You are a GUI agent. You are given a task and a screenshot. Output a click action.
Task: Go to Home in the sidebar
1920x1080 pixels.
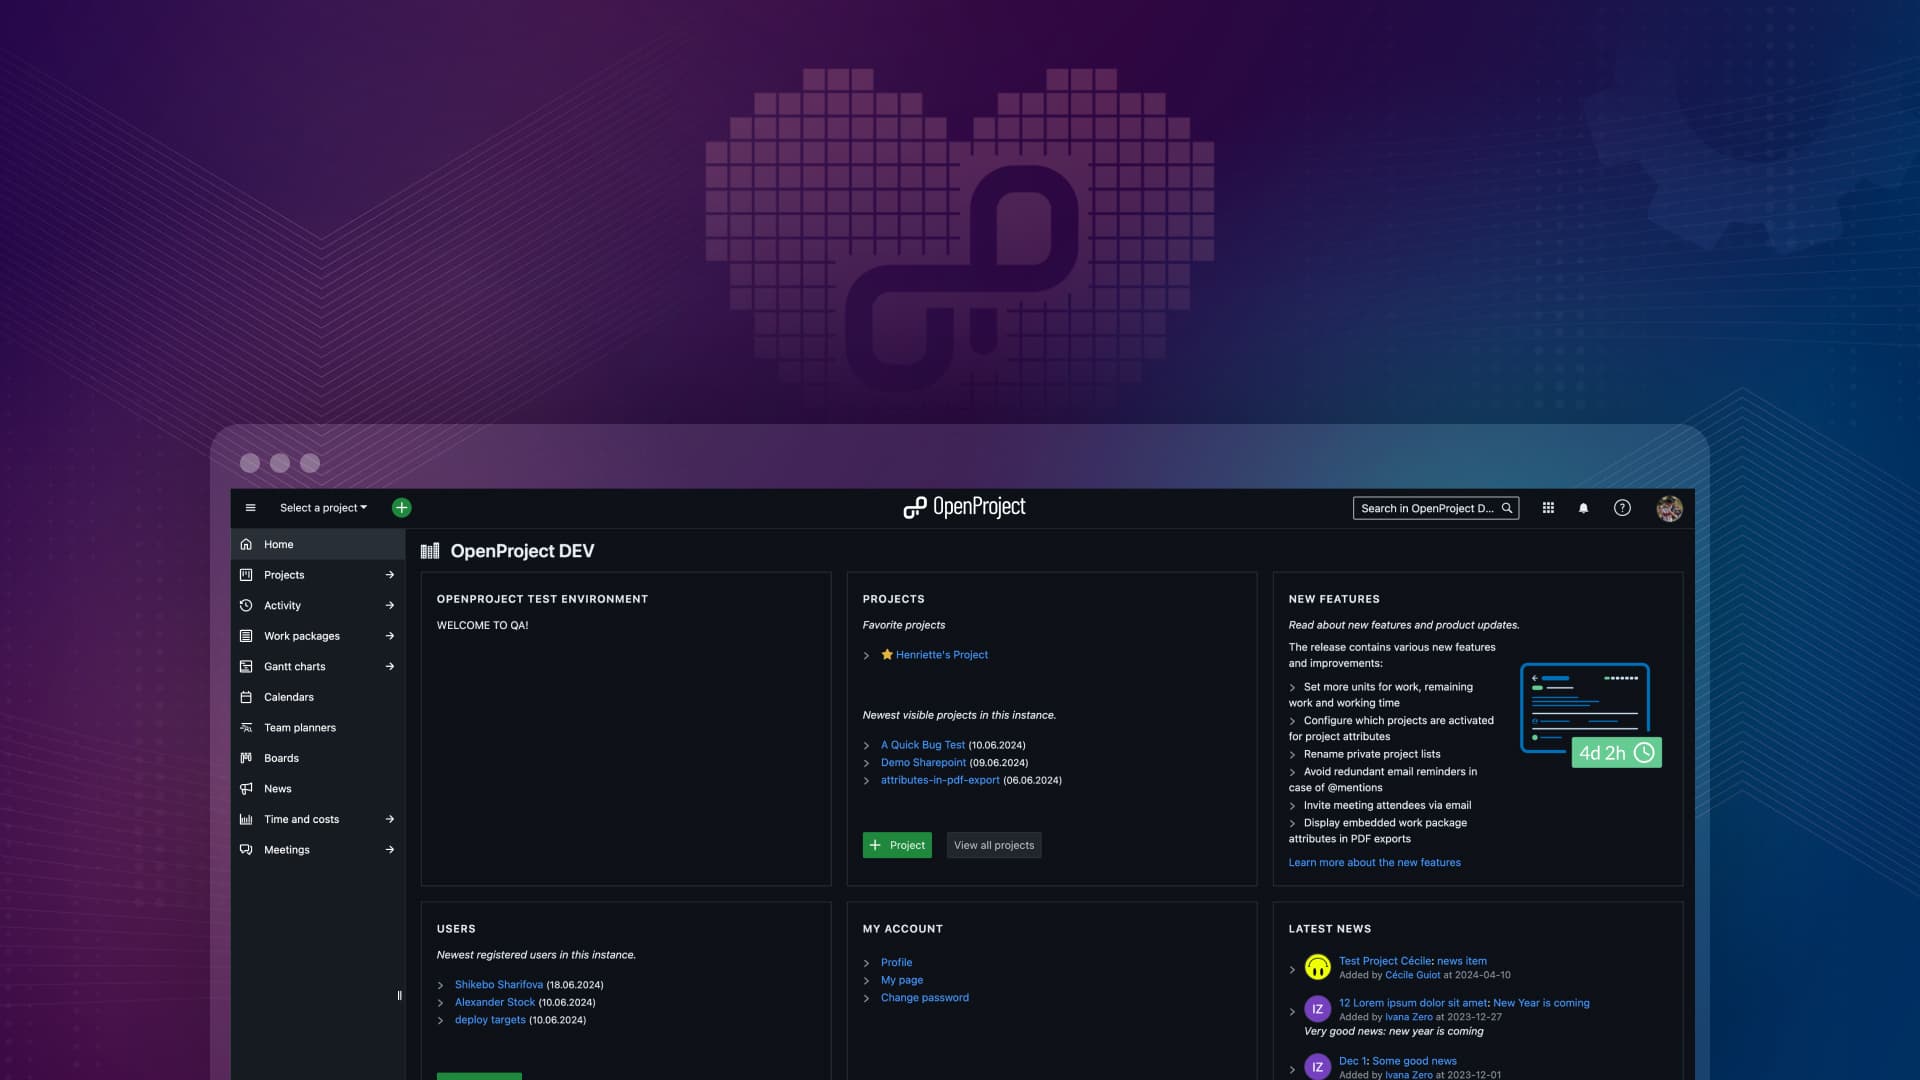pos(276,544)
